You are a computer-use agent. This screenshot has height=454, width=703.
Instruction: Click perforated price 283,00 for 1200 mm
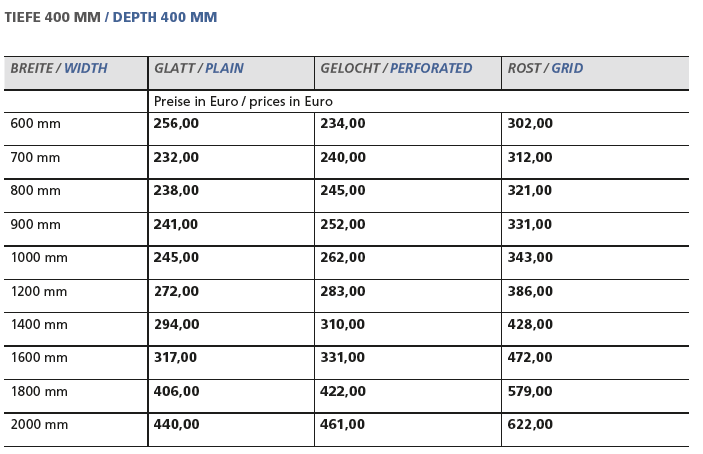click(x=343, y=291)
